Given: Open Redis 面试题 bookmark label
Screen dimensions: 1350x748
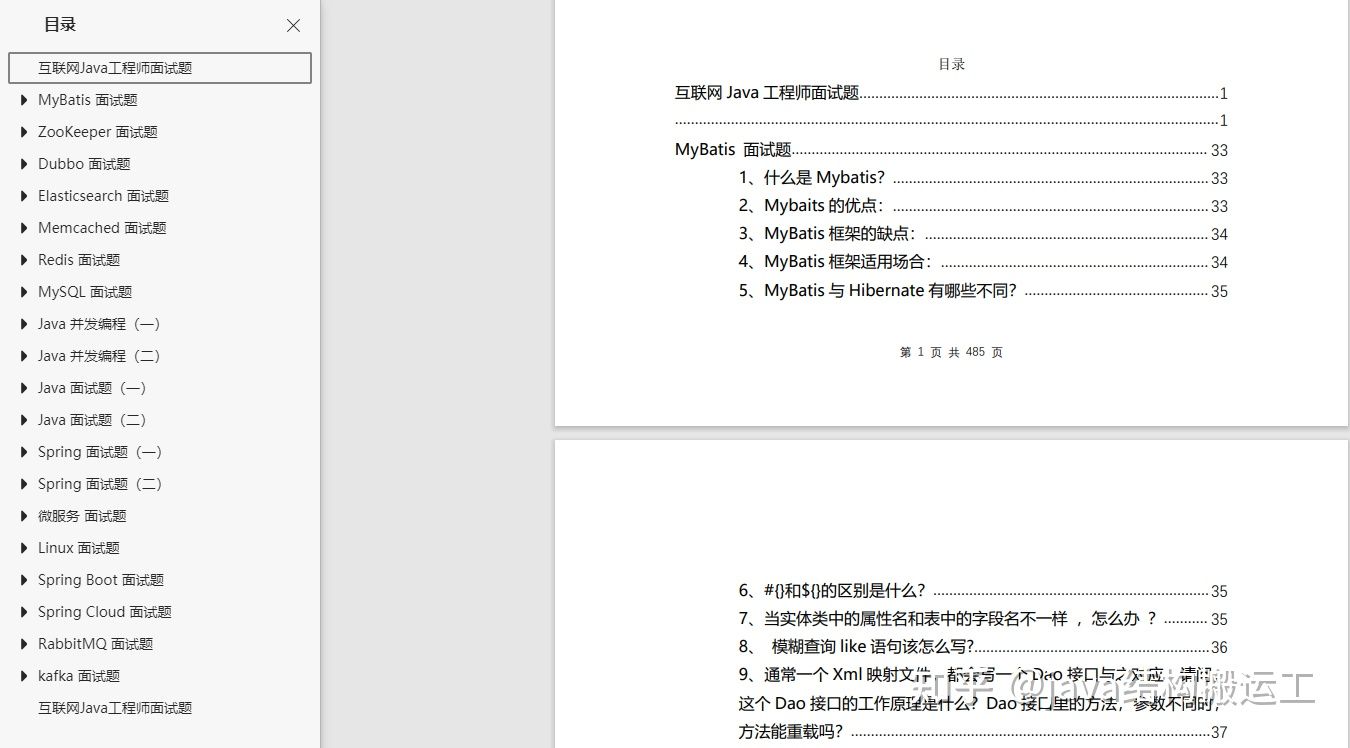Looking at the screenshot, I should (79, 260).
